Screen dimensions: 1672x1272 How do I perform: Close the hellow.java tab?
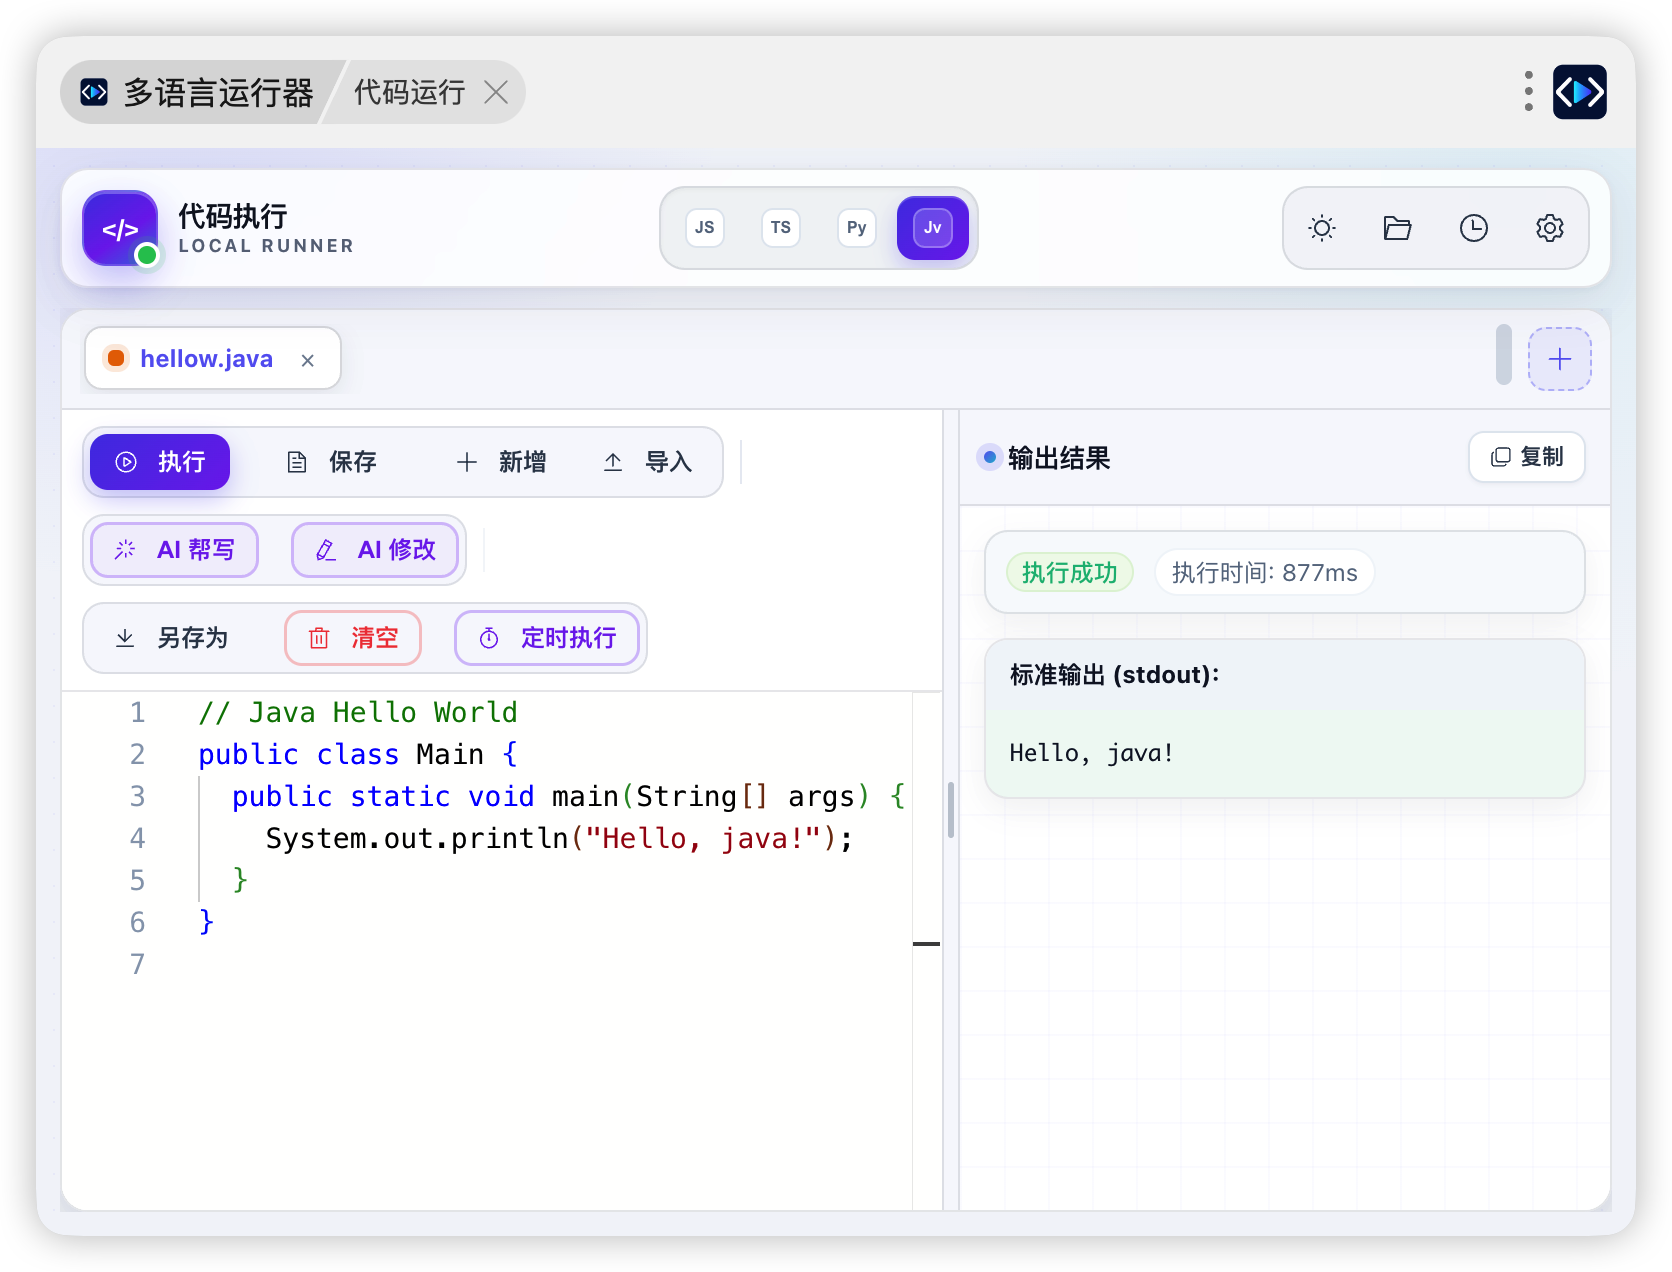pyautogui.click(x=308, y=360)
